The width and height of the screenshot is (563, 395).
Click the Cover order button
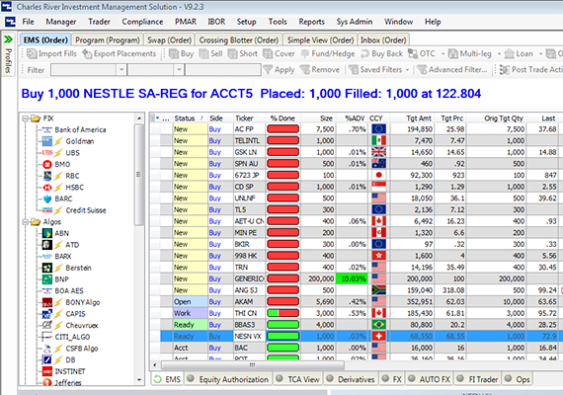coord(279,54)
